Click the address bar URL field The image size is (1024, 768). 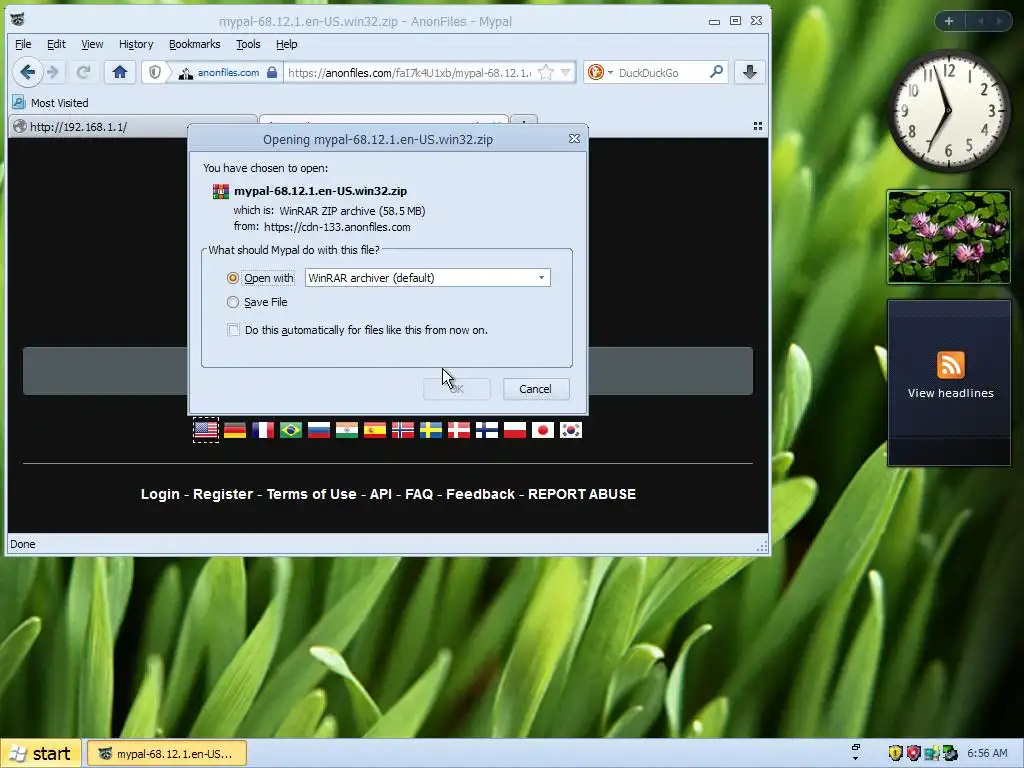(409, 72)
